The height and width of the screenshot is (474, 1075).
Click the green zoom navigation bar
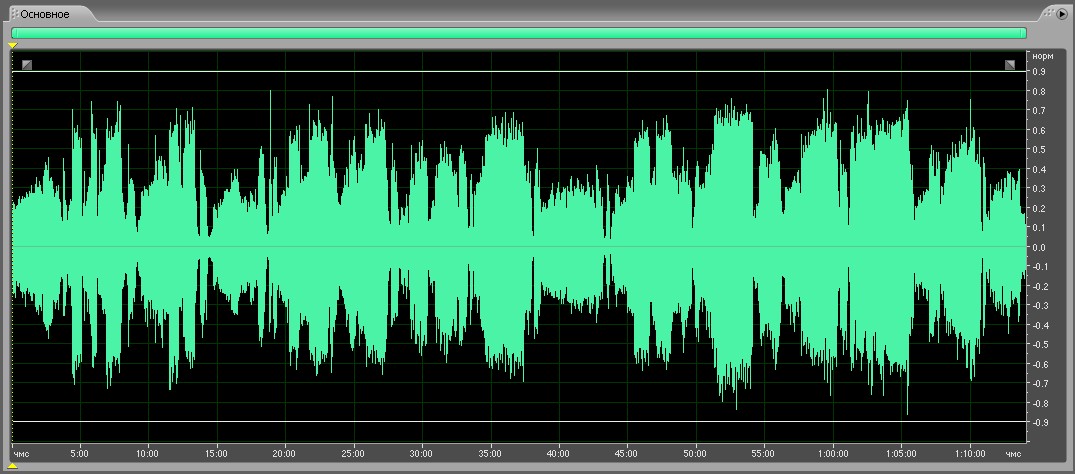518,33
